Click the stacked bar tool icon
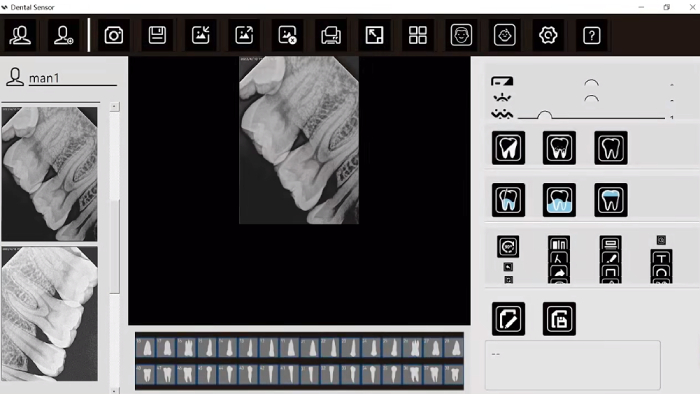The width and height of the screenshot is (700, 394). [610, 244]
